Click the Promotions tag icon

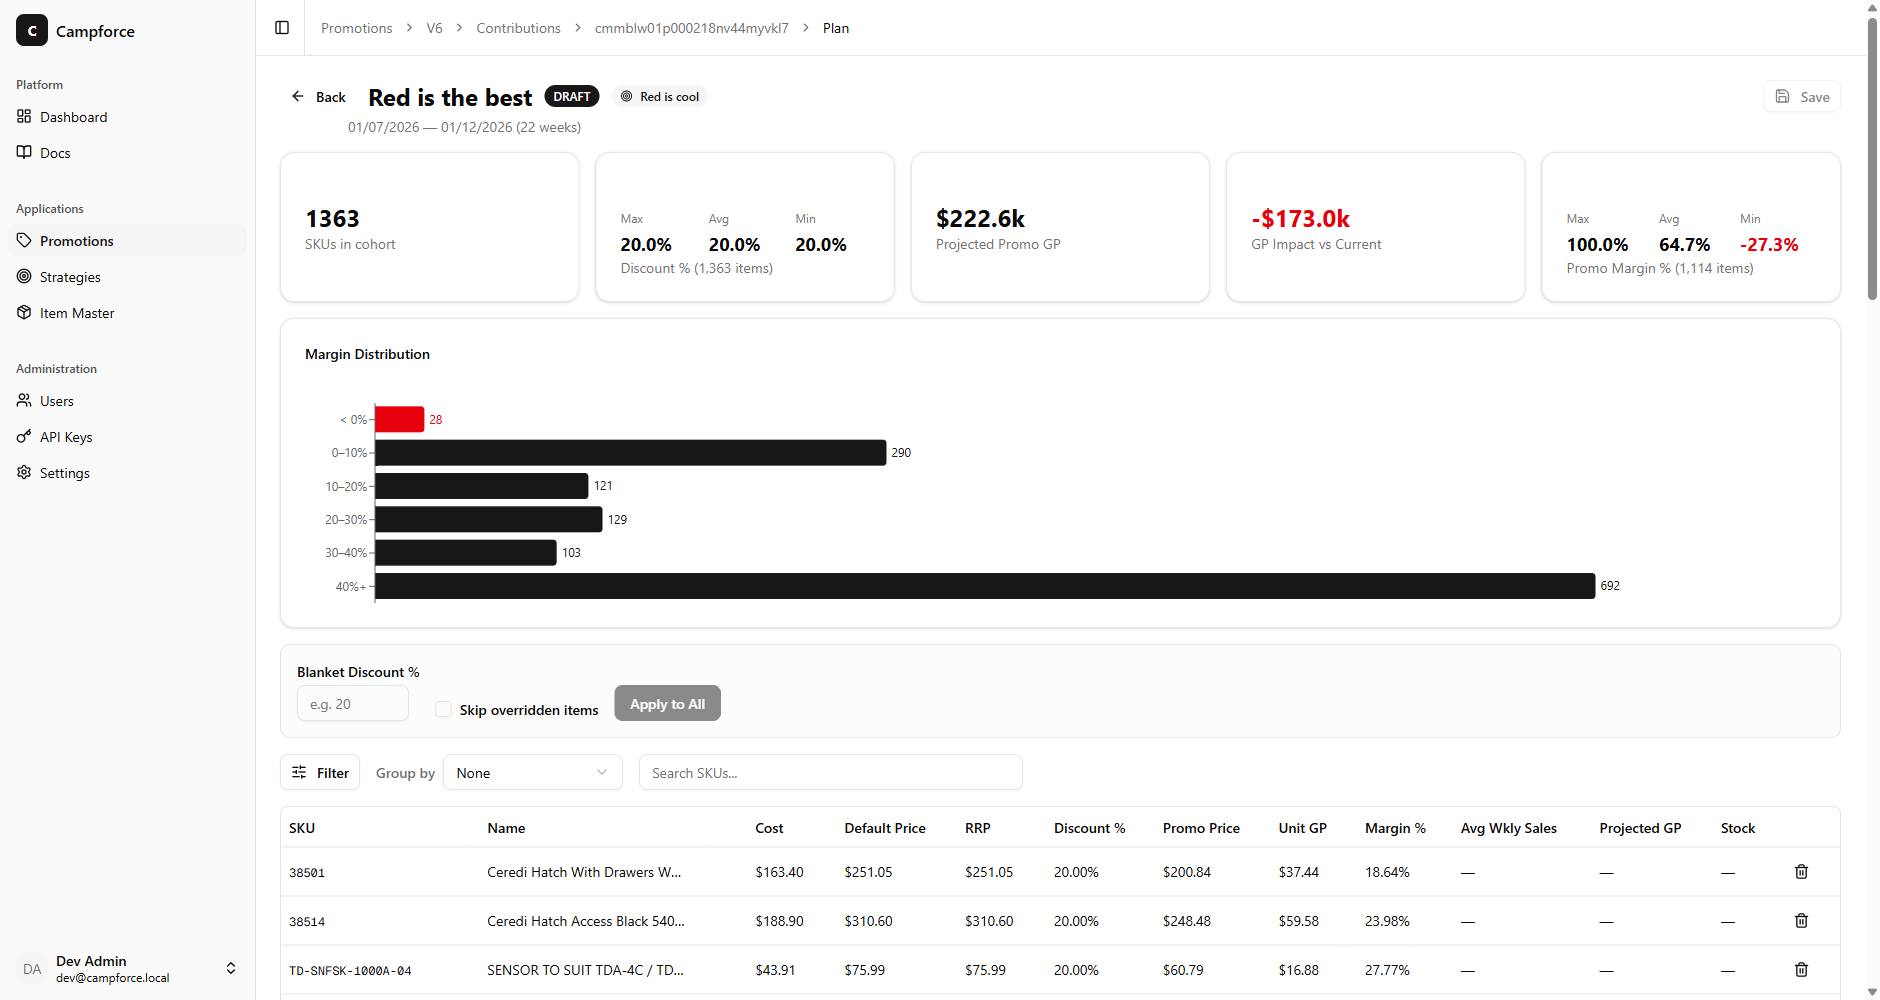(24, 240)
